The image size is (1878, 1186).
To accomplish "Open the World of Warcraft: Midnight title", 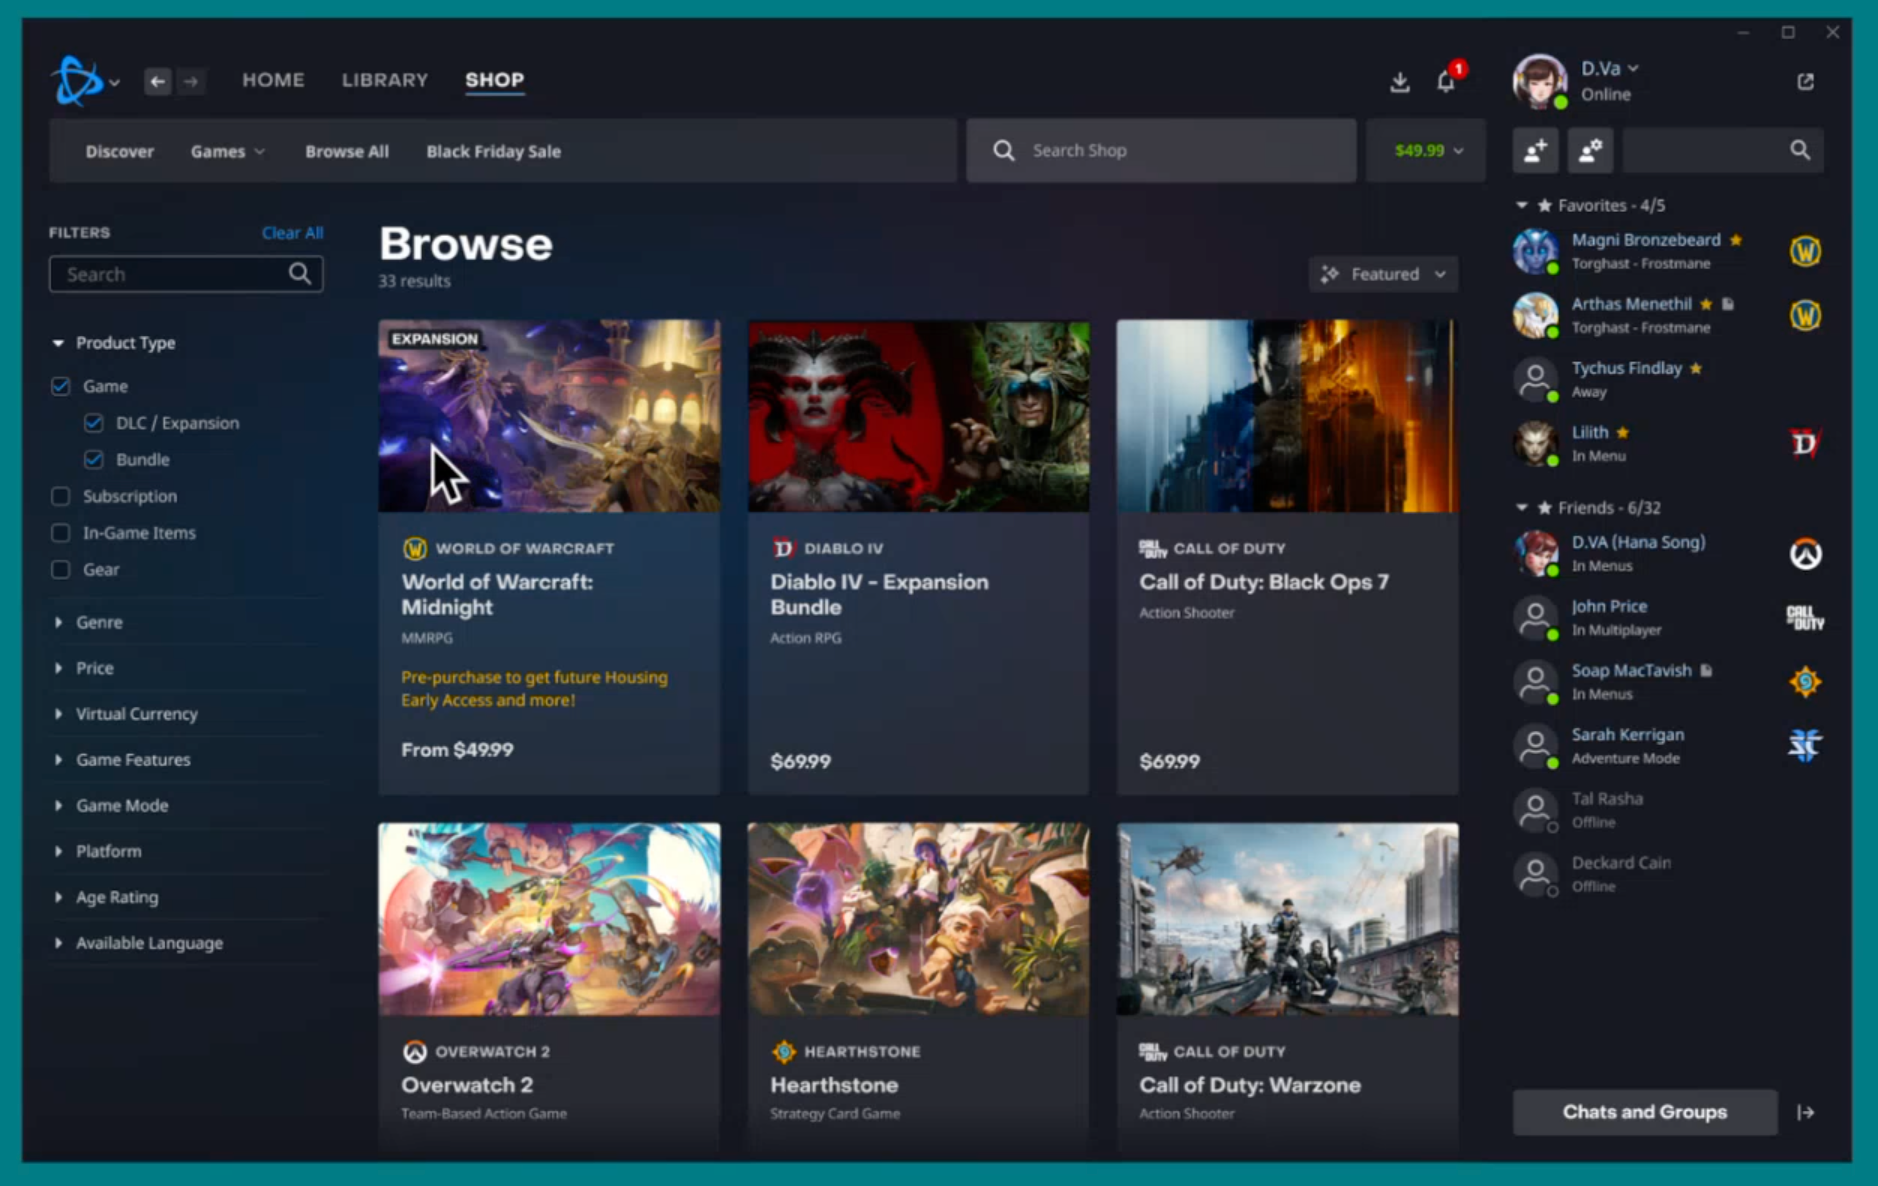I will click(x=497, y=595).
